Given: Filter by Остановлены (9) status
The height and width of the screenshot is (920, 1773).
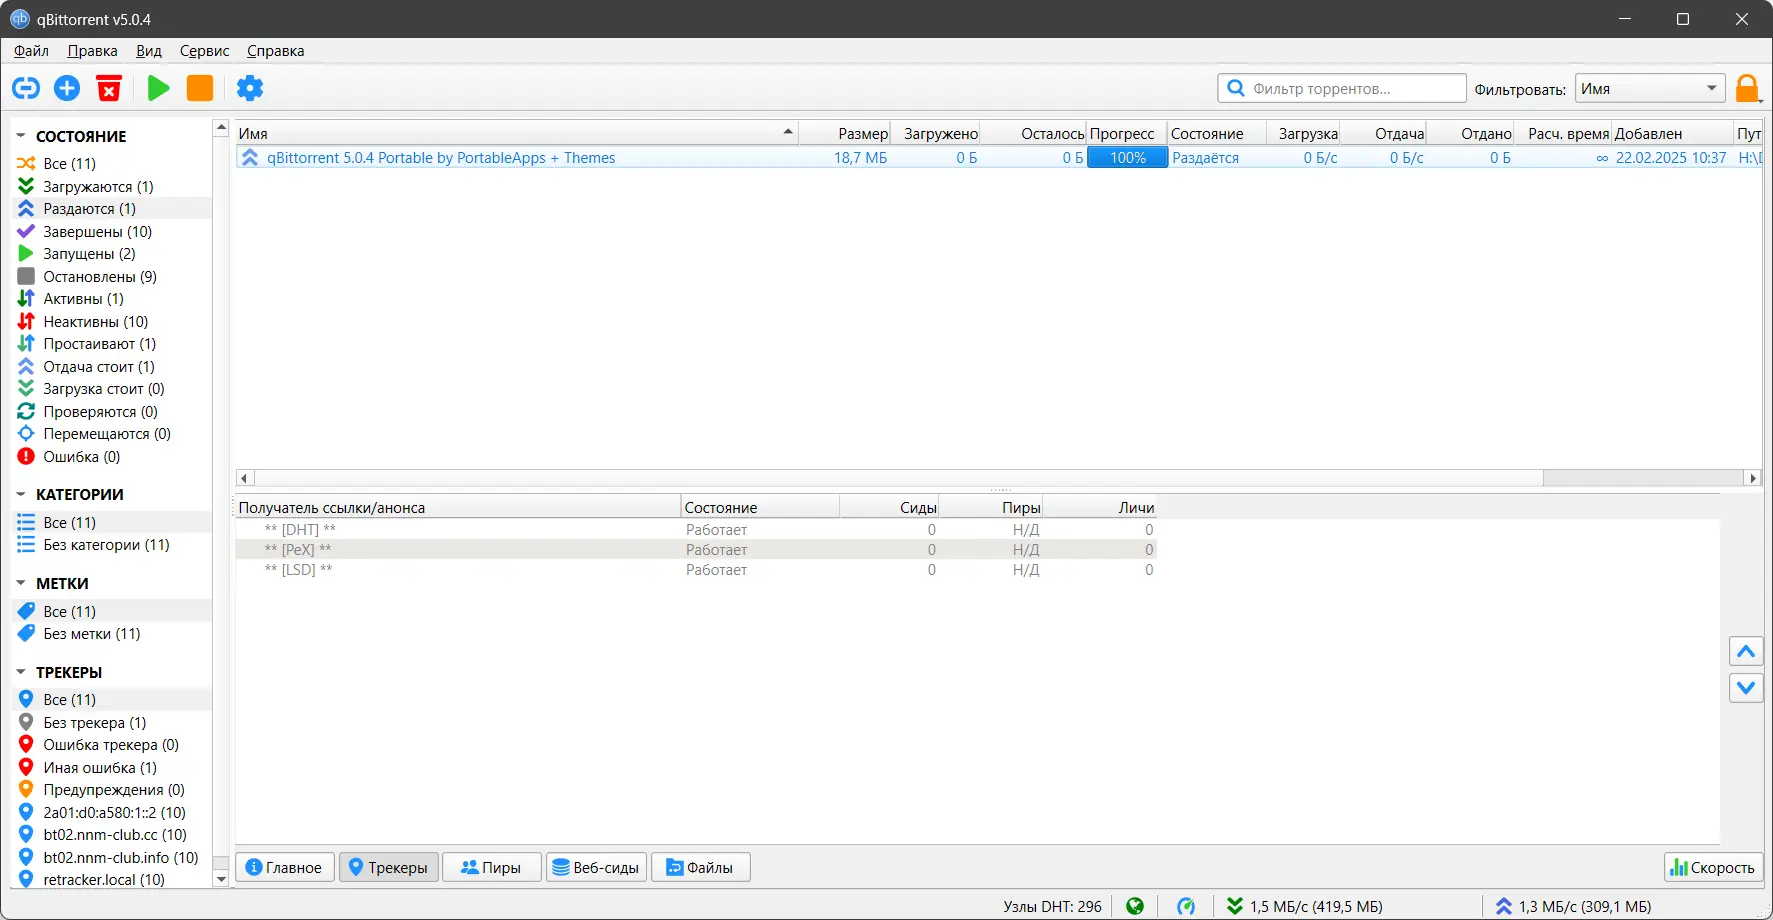Looking at the screenshot, I should click(100, 276).
